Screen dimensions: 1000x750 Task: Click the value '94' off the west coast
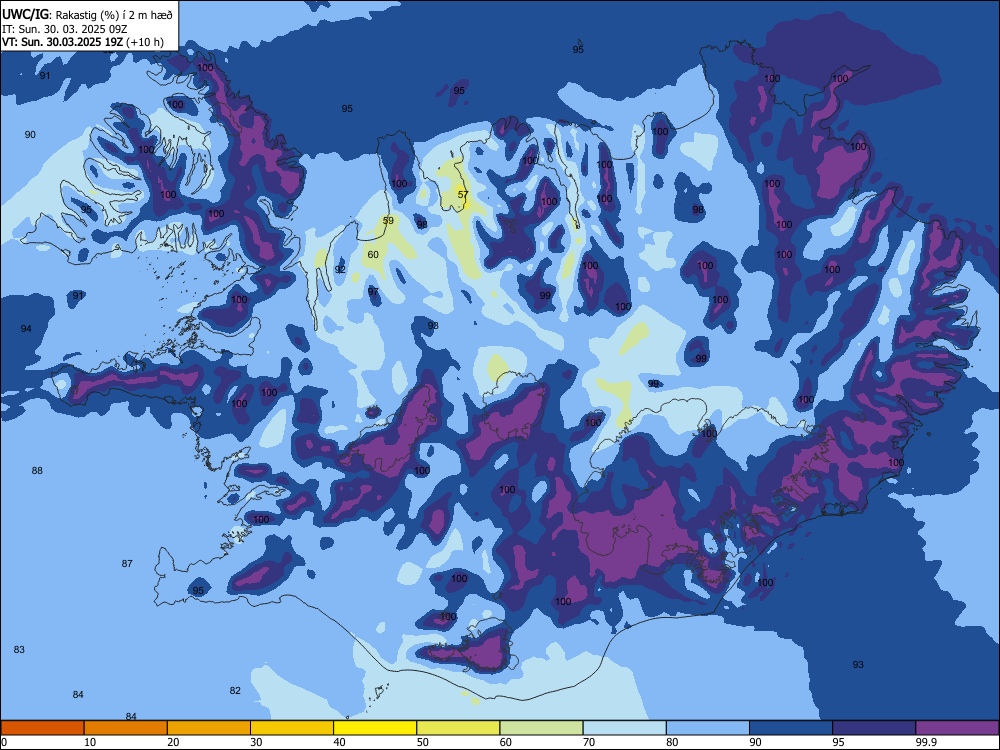tap(26, 328)
